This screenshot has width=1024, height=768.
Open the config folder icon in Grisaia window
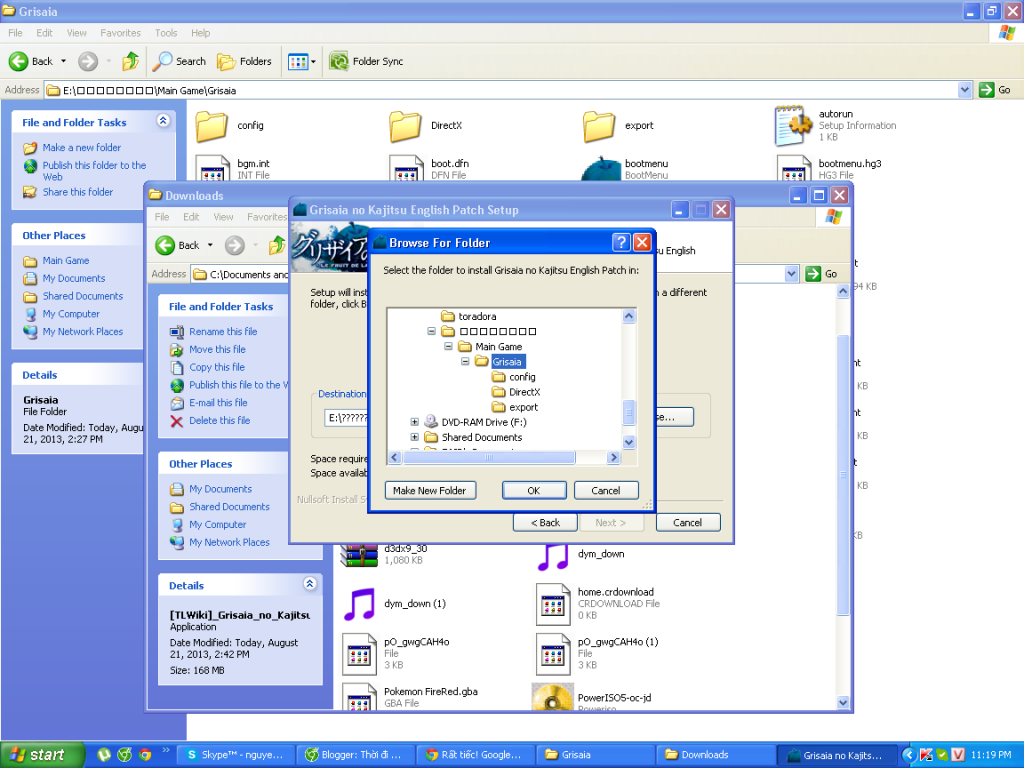click(x=211, y=126)
